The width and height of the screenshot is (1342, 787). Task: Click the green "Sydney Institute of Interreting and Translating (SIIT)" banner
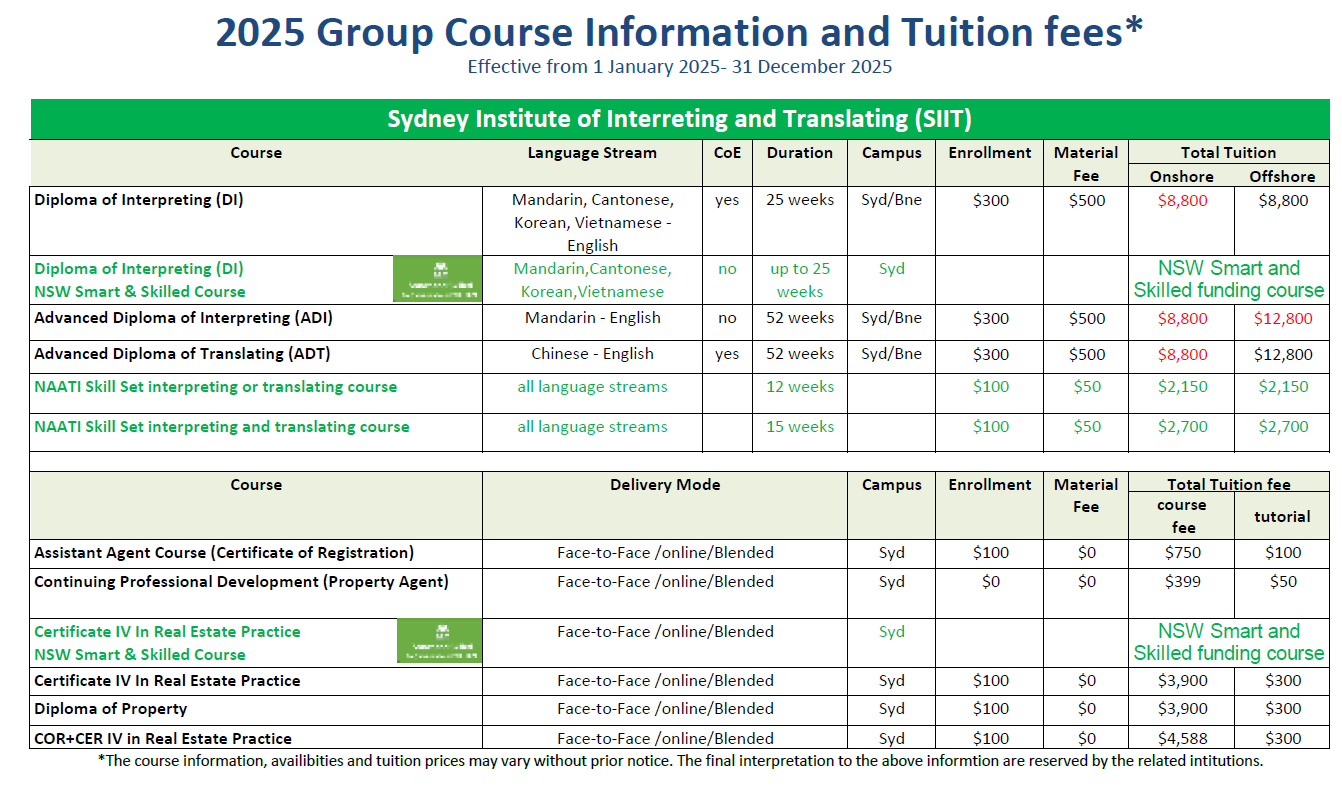tap(680, 119)
